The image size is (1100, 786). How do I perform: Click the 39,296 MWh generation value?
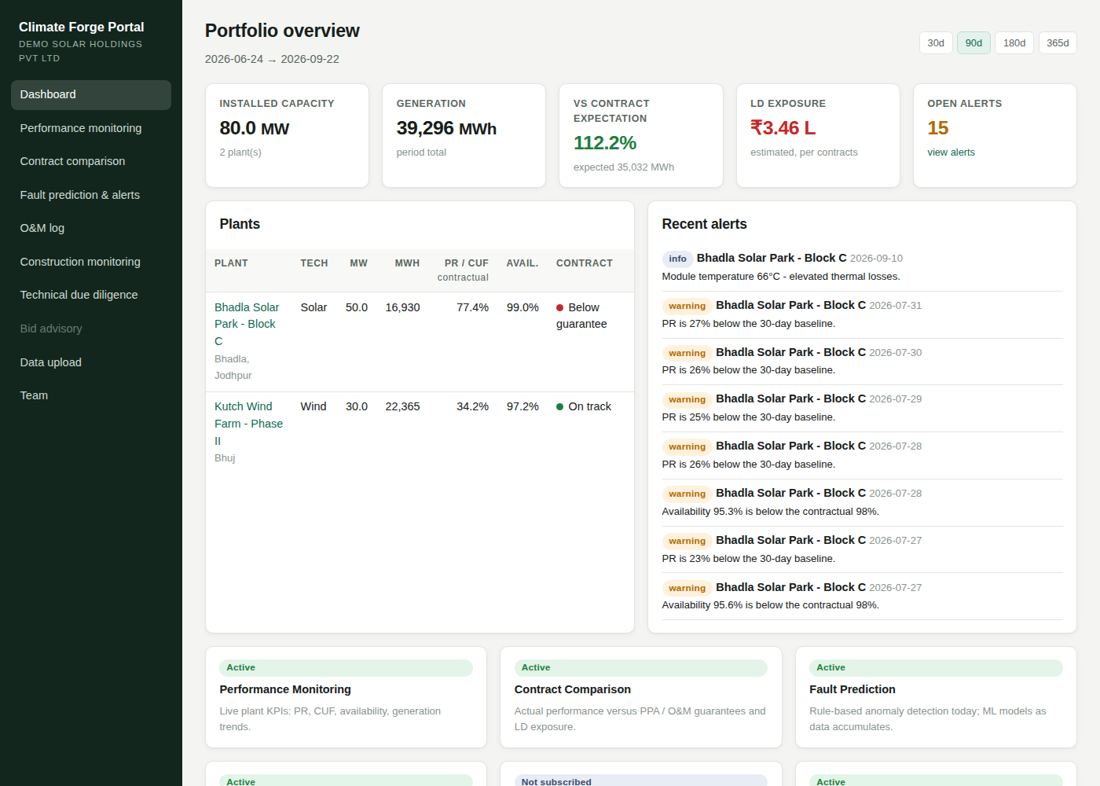pos(446,128)
